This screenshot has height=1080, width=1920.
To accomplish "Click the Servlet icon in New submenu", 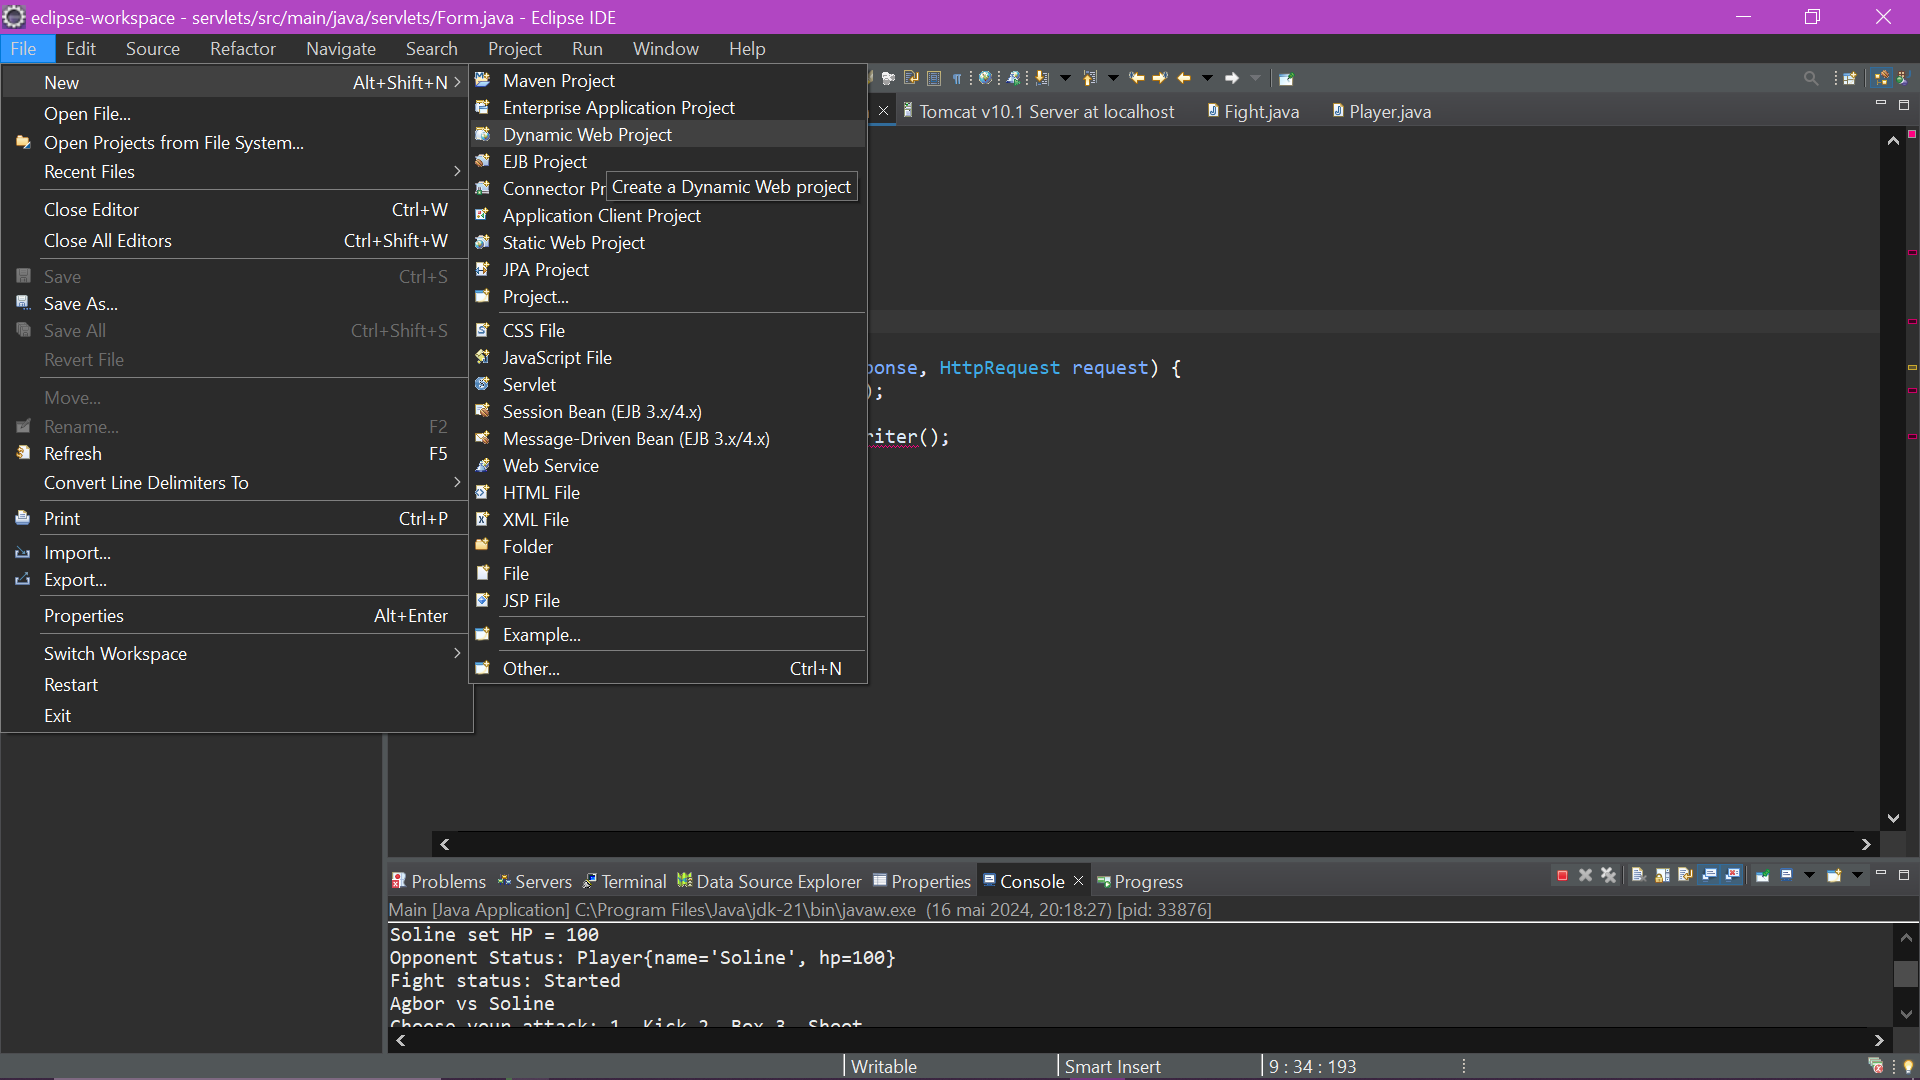I will pos(482,384).
